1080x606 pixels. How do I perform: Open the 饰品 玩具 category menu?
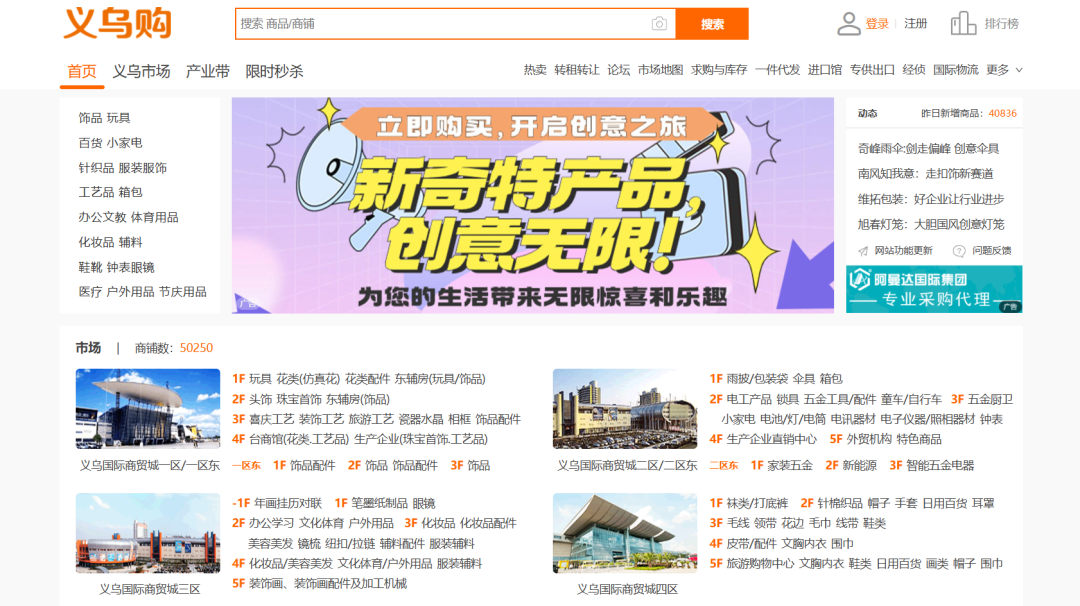point(105,118)
